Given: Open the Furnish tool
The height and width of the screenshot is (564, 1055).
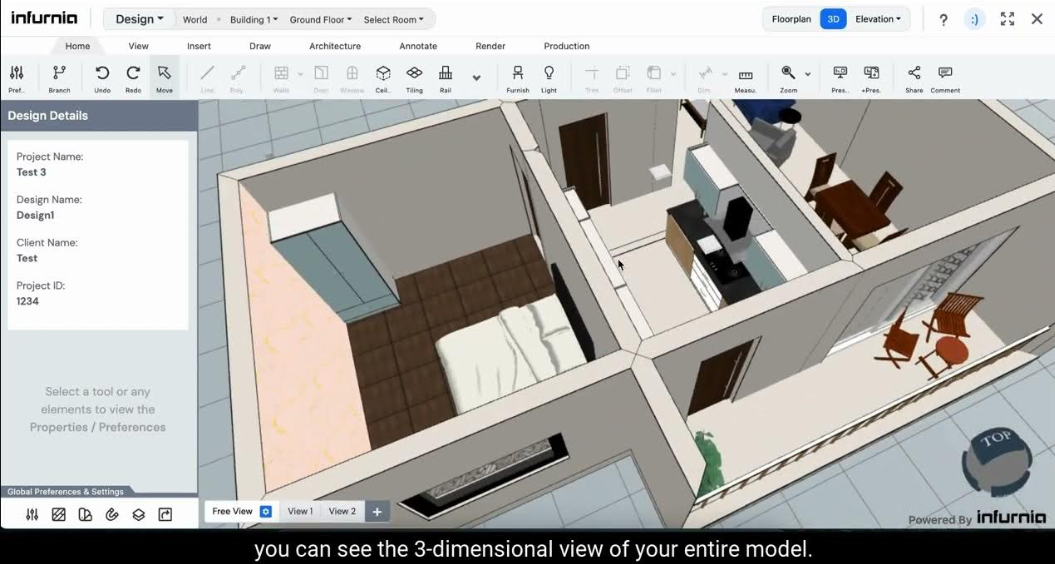Looking at the screenshot, I should coord(517,78).
